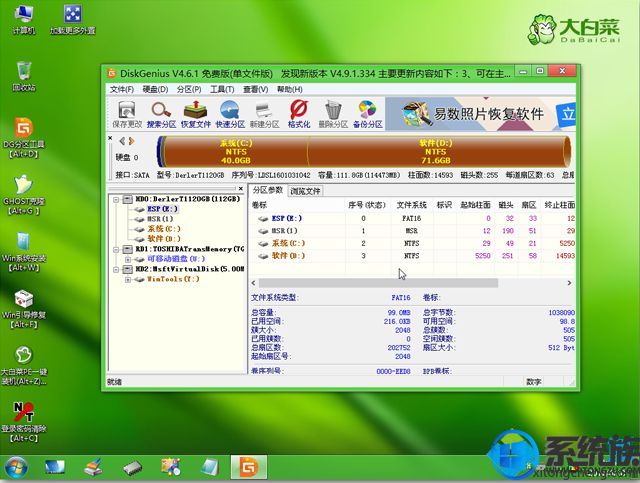This screenshot has width=640, height=483.
Task: Click the 新建分区 new partition icon
Action: point(264,114)
